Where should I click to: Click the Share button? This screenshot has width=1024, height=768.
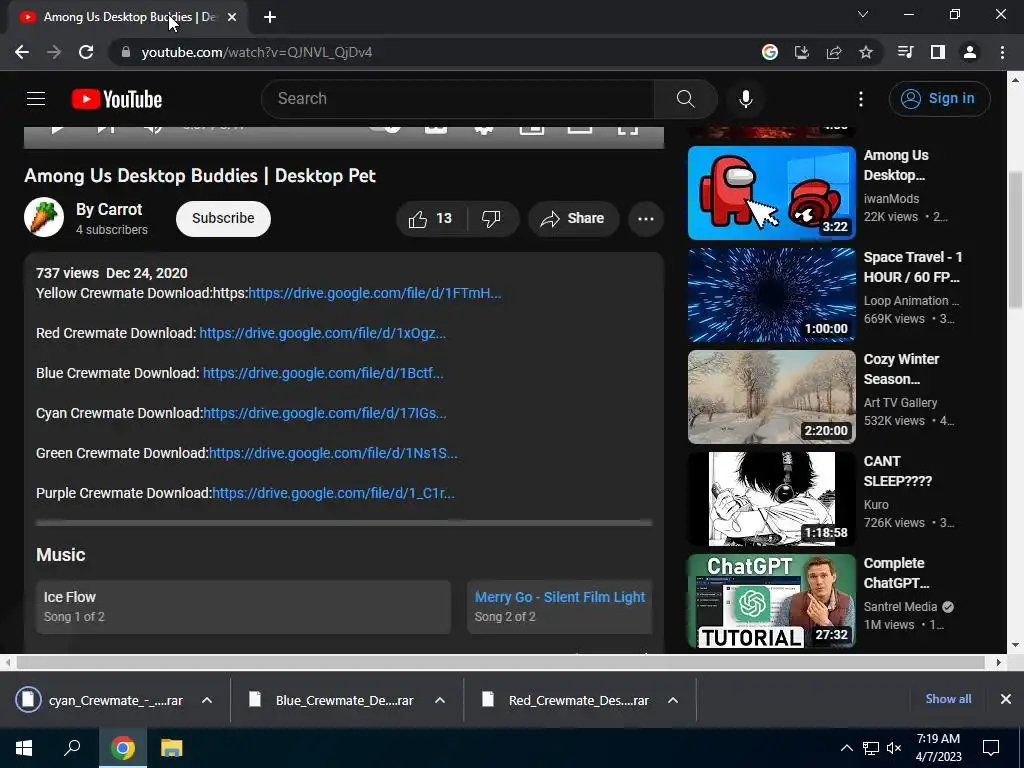click(x=573, y=219)
